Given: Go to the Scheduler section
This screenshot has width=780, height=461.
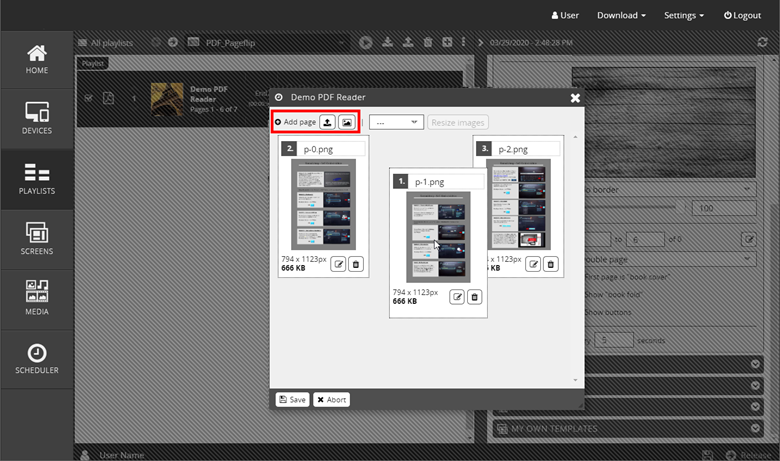Looking at the screenshot, I should [x=37, y=360].
